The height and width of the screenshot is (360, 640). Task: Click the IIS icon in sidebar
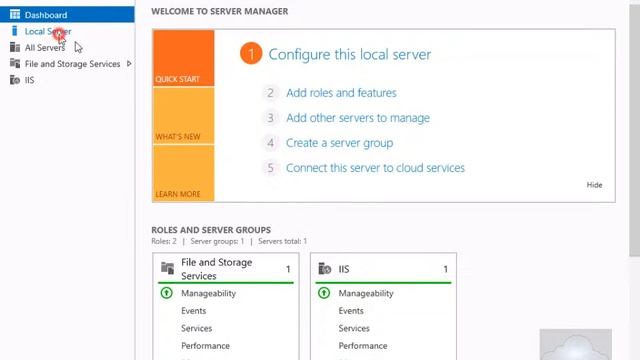click(x=15, y=80)
